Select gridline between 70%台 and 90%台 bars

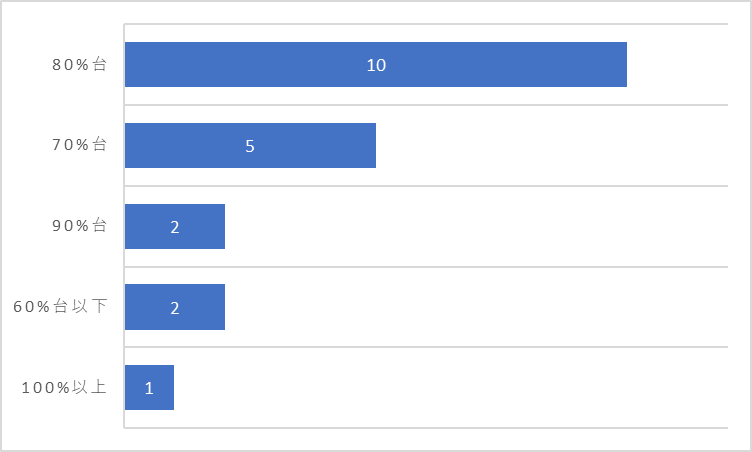[x=426, y=186]
